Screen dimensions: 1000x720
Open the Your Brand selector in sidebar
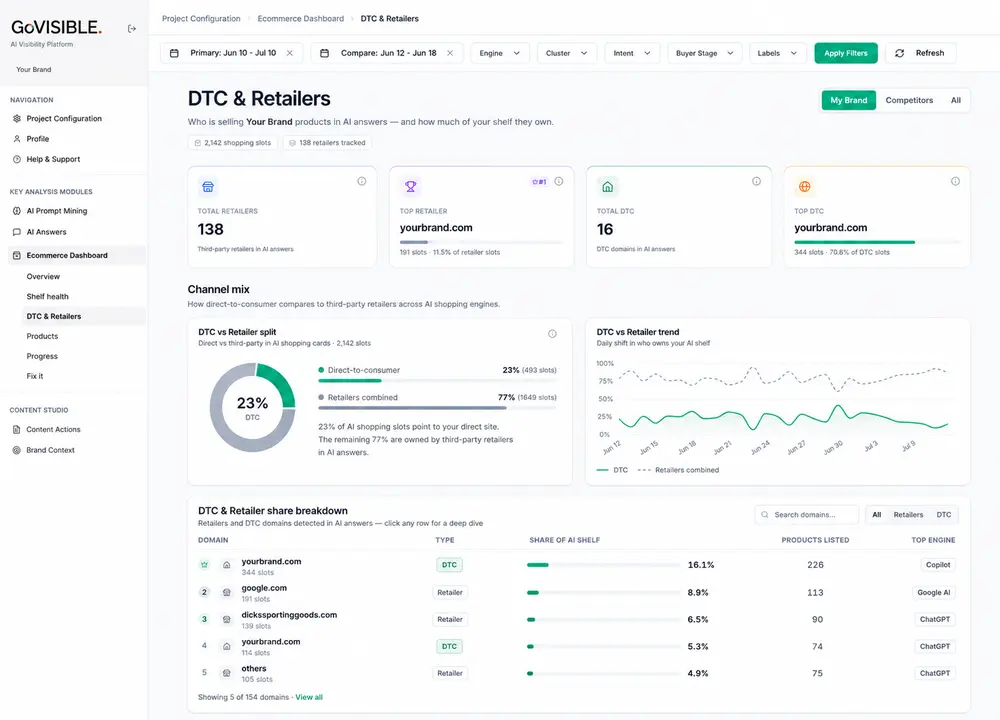34,70
